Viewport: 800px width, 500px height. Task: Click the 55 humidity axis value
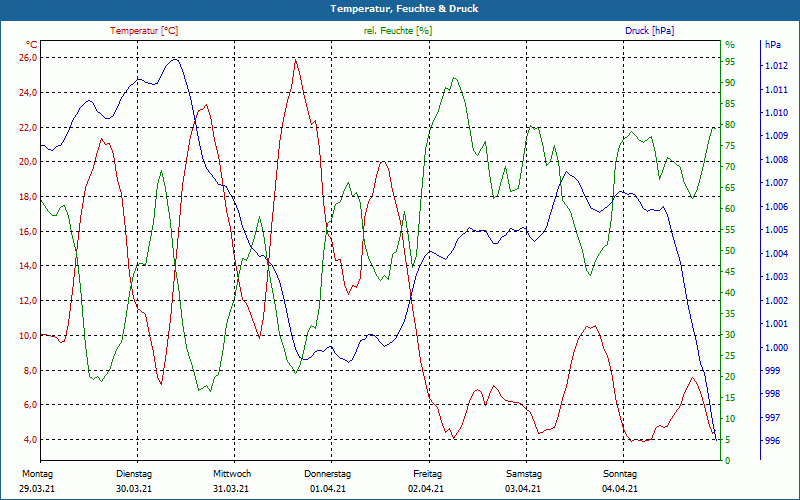click(730, 230)
